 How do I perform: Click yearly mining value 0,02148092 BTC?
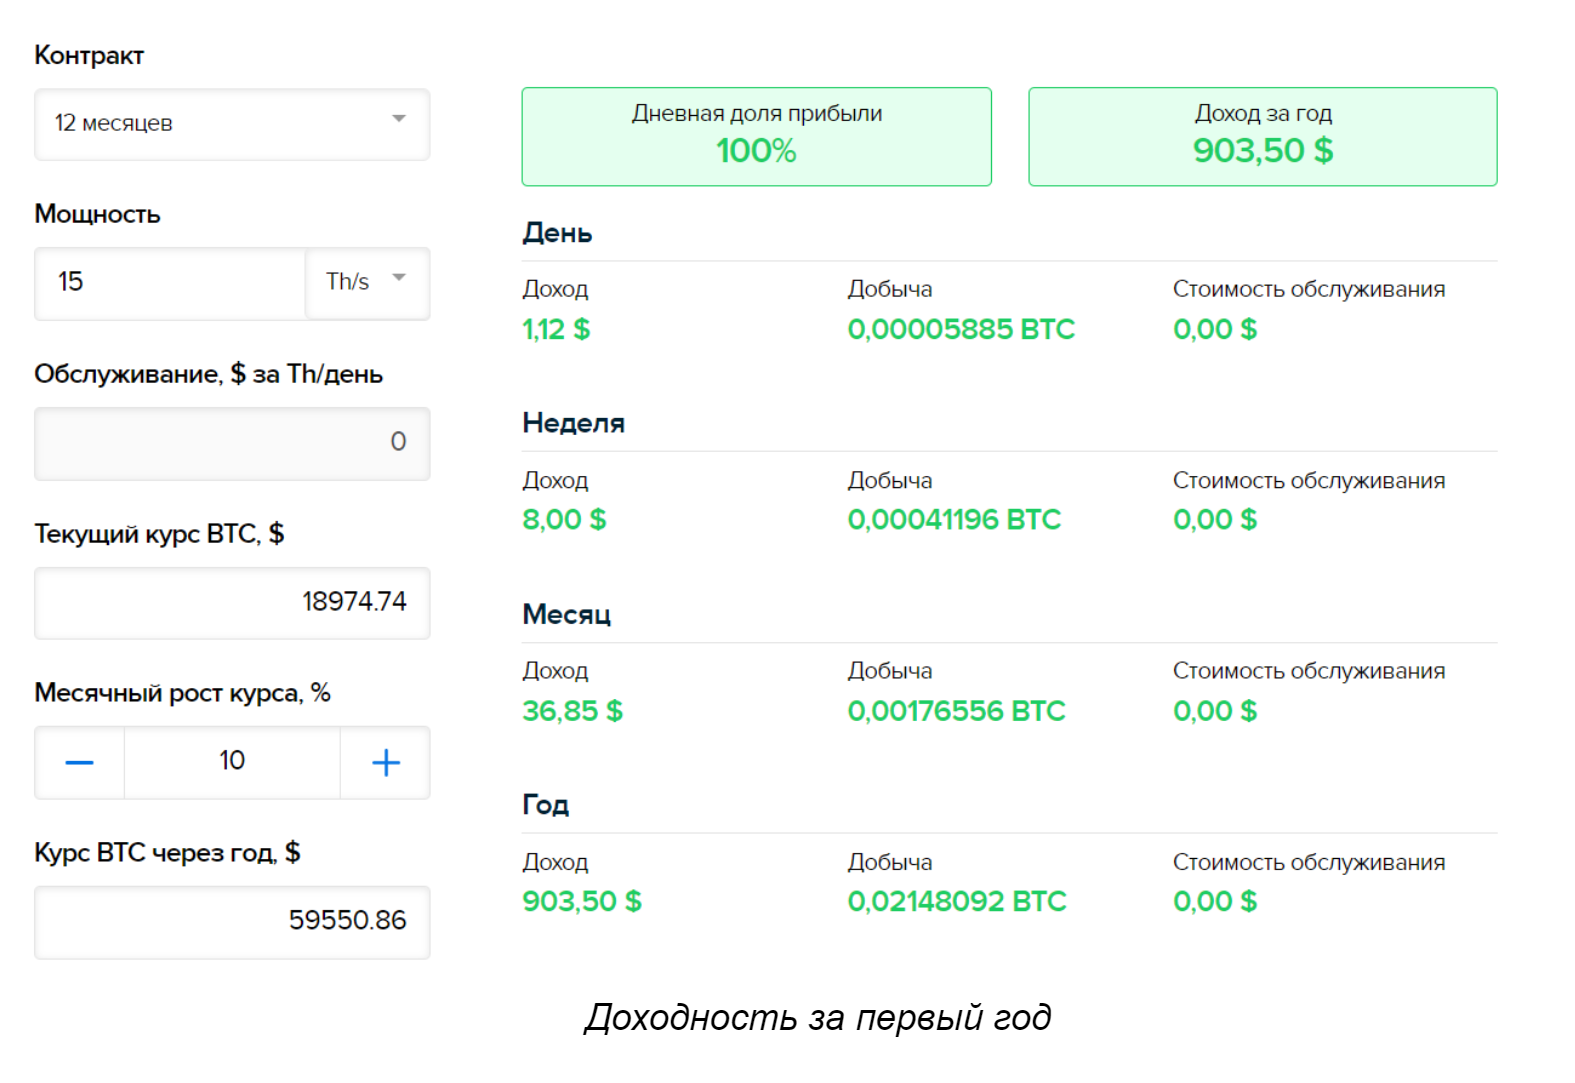957,901
